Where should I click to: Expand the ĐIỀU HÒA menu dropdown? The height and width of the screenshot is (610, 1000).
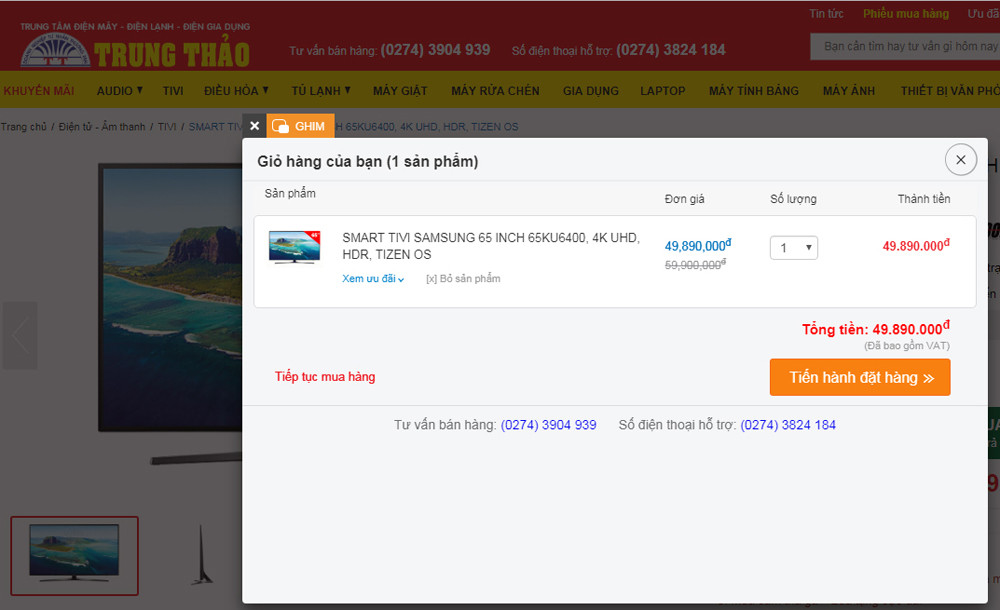click(236, 91)
